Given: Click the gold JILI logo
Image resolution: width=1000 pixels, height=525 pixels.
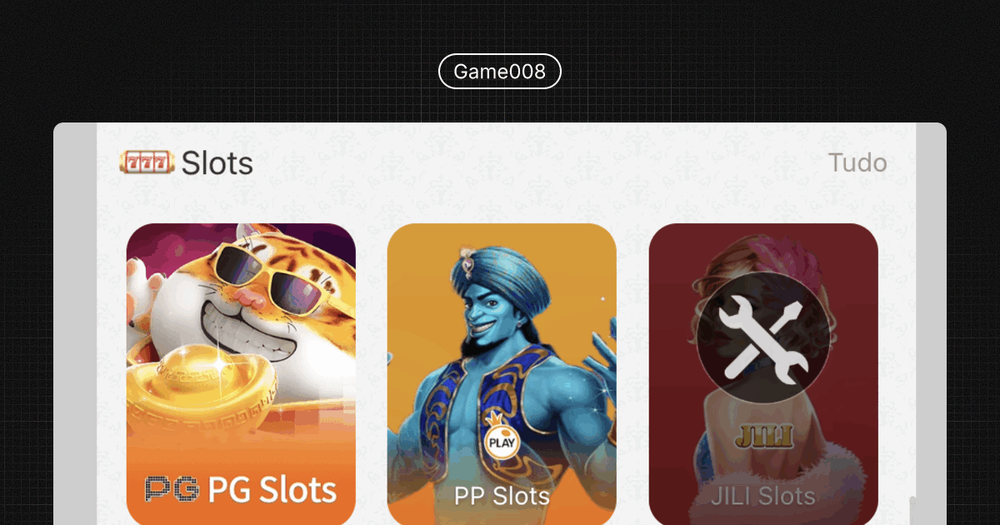Looking at the screenshot, I should click(x=763, y=436).
